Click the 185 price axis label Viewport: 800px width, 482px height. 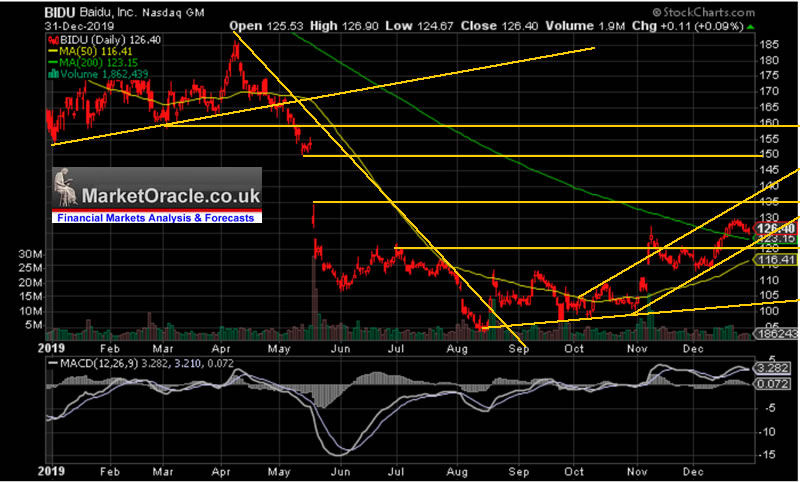pos(768,44)
